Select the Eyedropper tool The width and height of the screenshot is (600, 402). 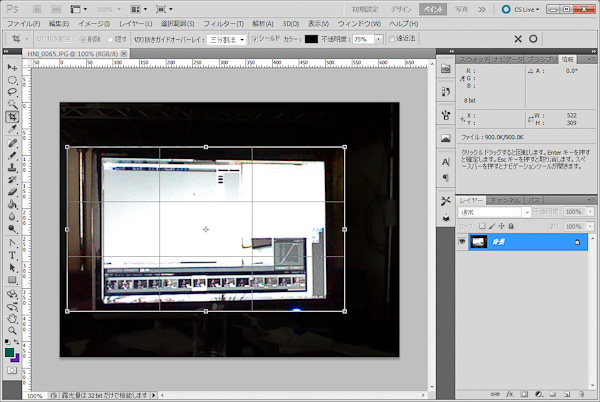coord(12,129)
